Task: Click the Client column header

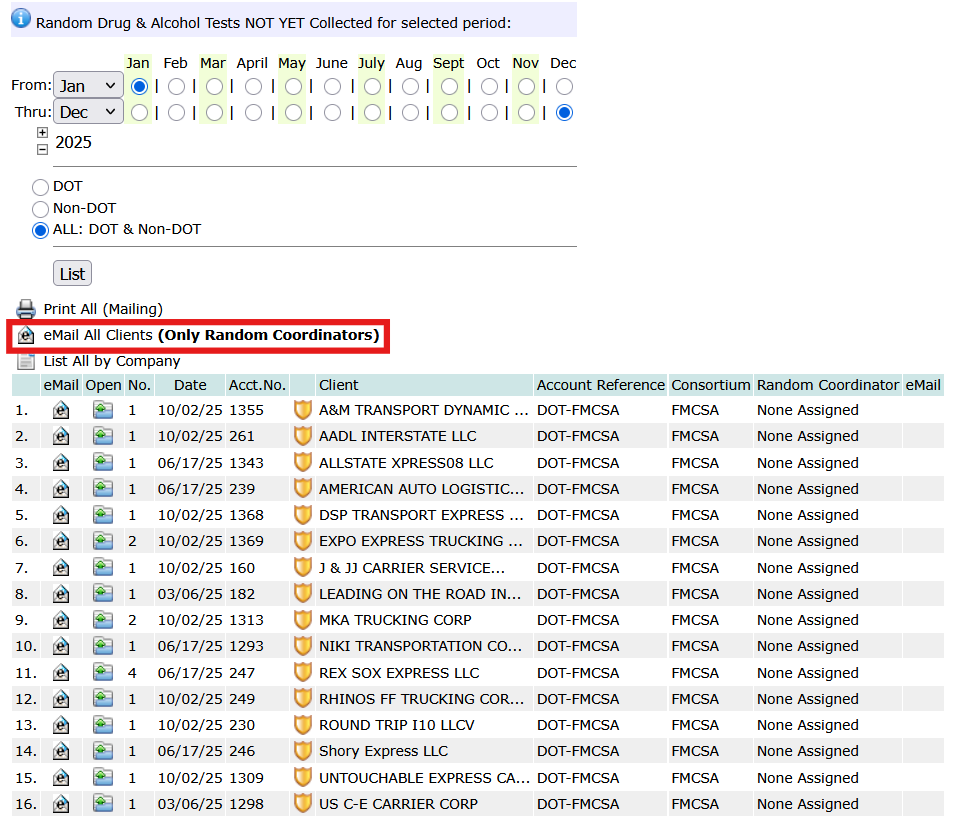Action: coord(339,385)
